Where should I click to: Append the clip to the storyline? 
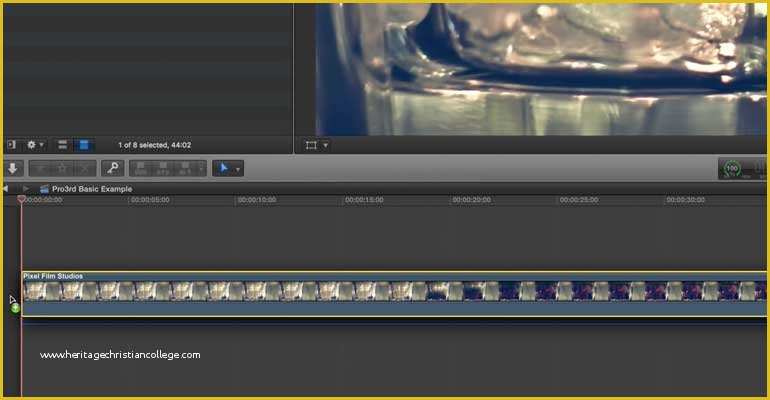[185, 169]
